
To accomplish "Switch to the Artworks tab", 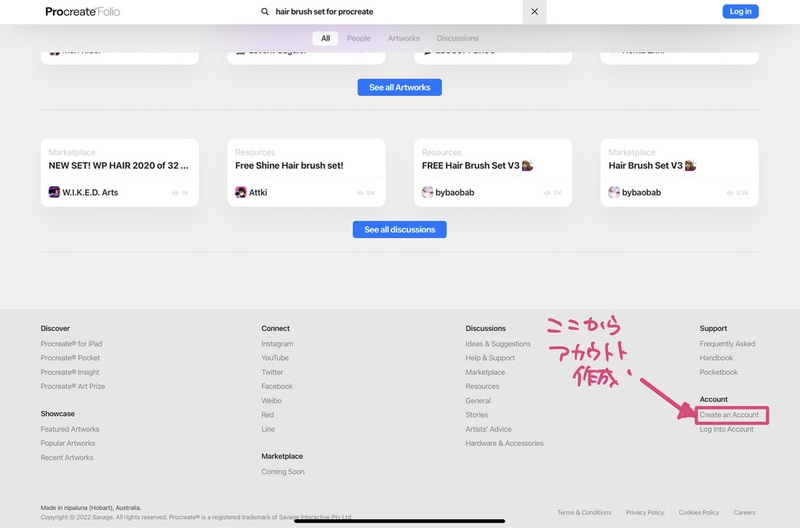I will coord(404,38).
